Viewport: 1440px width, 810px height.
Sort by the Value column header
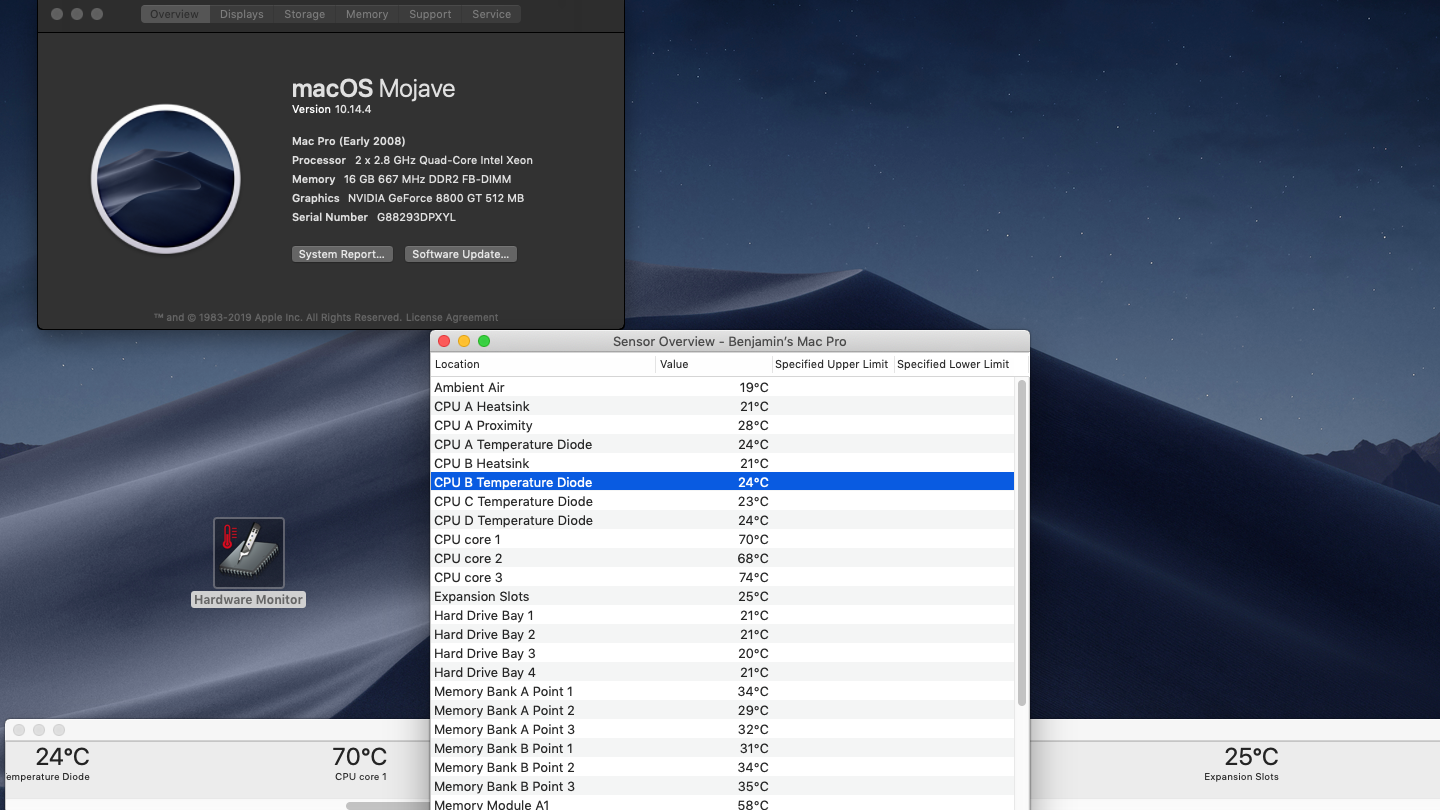714,364
